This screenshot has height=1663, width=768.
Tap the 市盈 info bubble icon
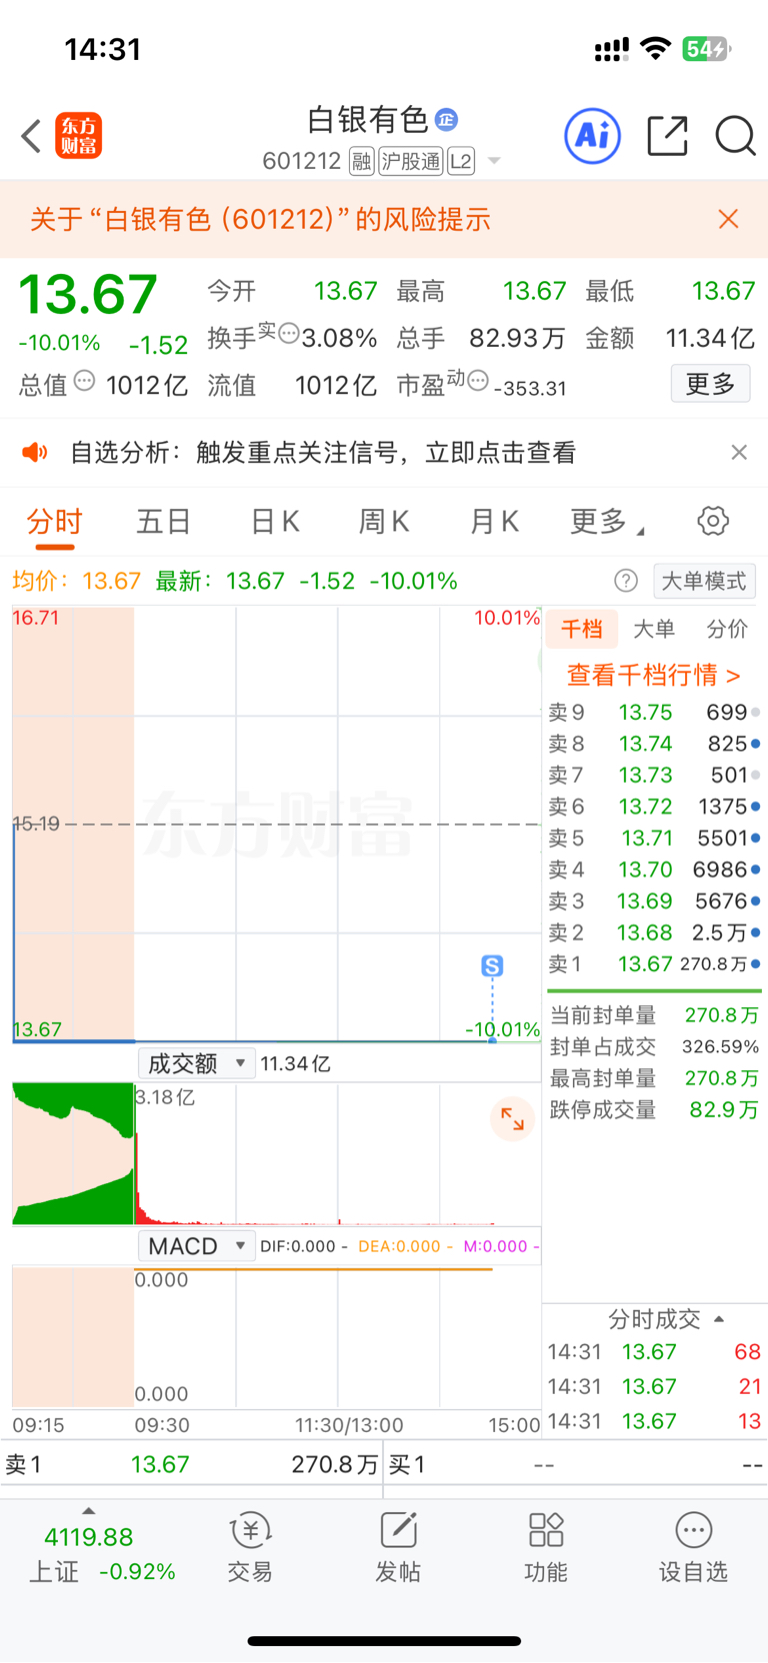point(478,379)
